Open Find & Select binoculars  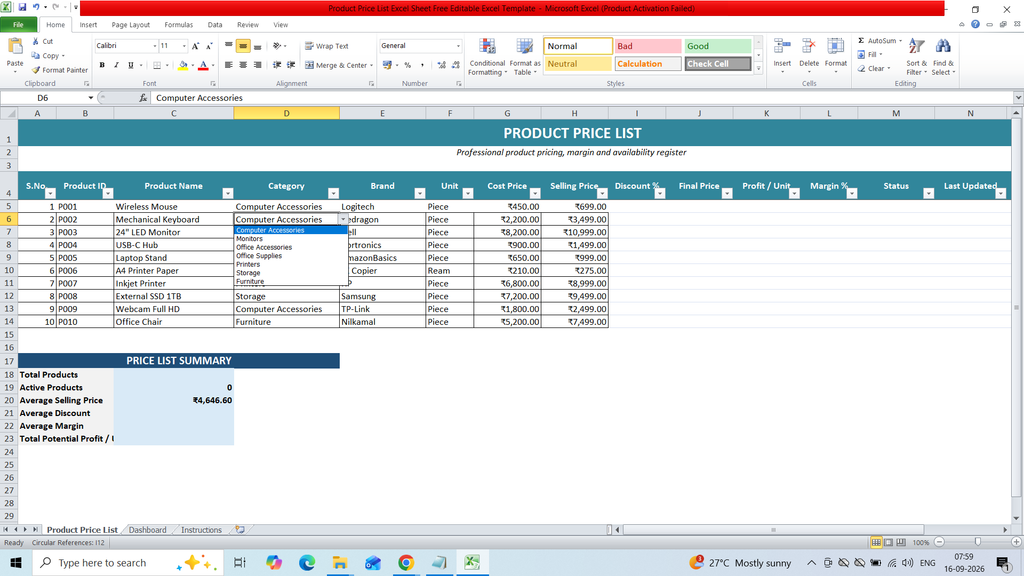[x=942, y=57]
